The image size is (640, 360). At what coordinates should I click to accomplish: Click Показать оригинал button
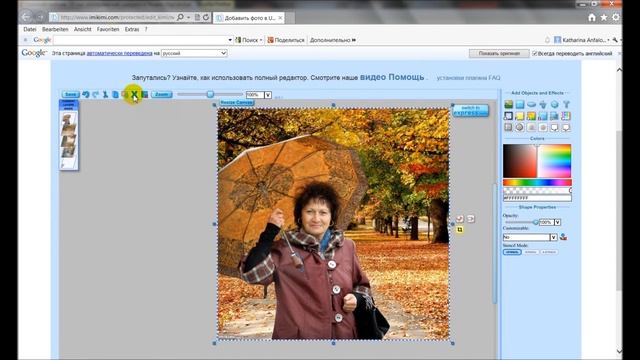[x=499, y=53]
